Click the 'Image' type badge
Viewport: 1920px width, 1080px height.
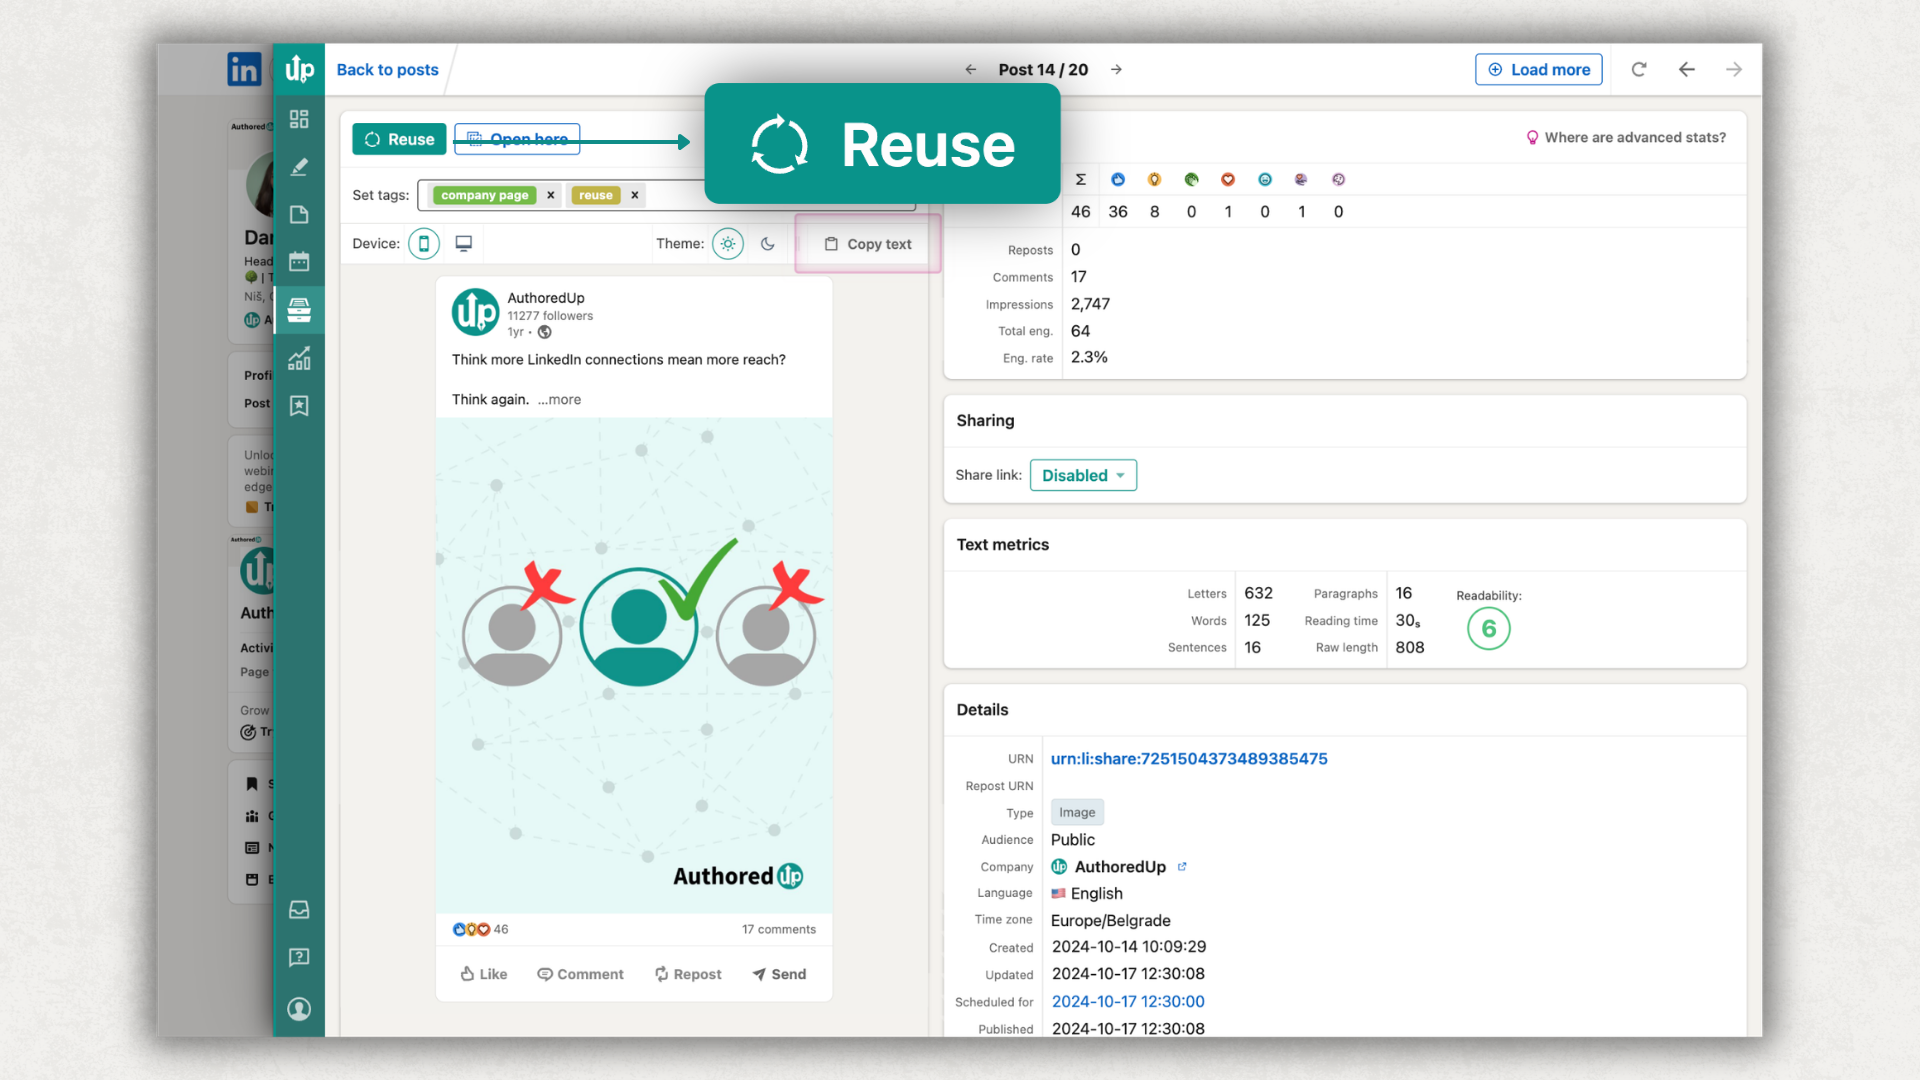[1077, 813]
